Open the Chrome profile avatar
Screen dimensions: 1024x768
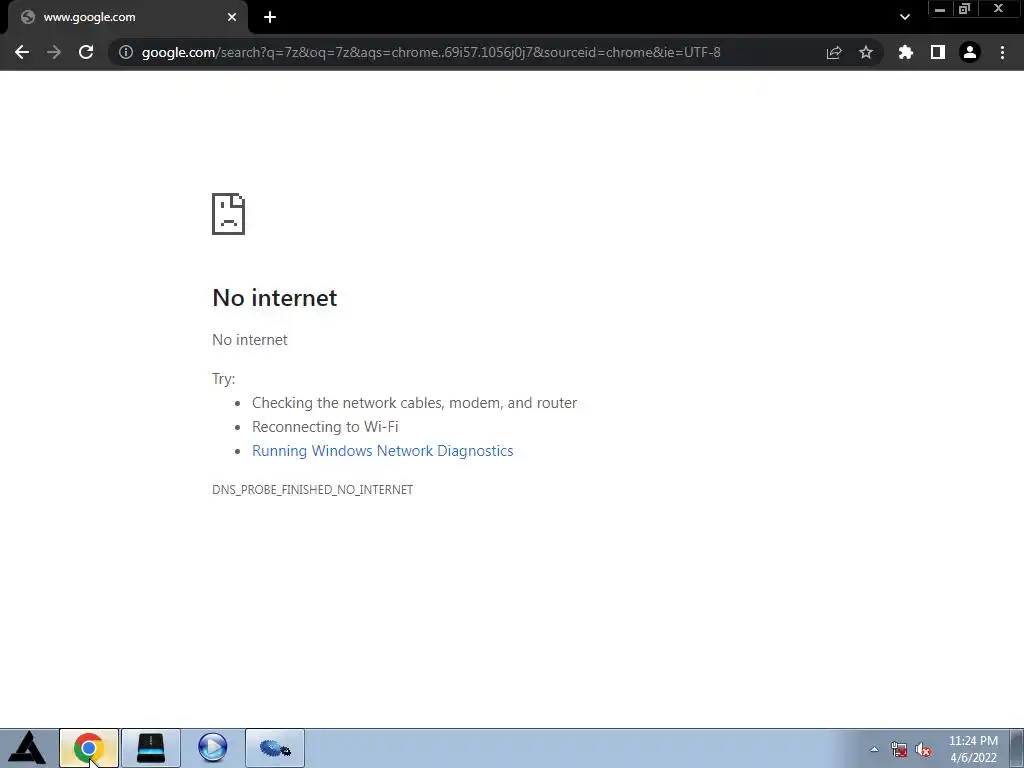click(970, 52)
